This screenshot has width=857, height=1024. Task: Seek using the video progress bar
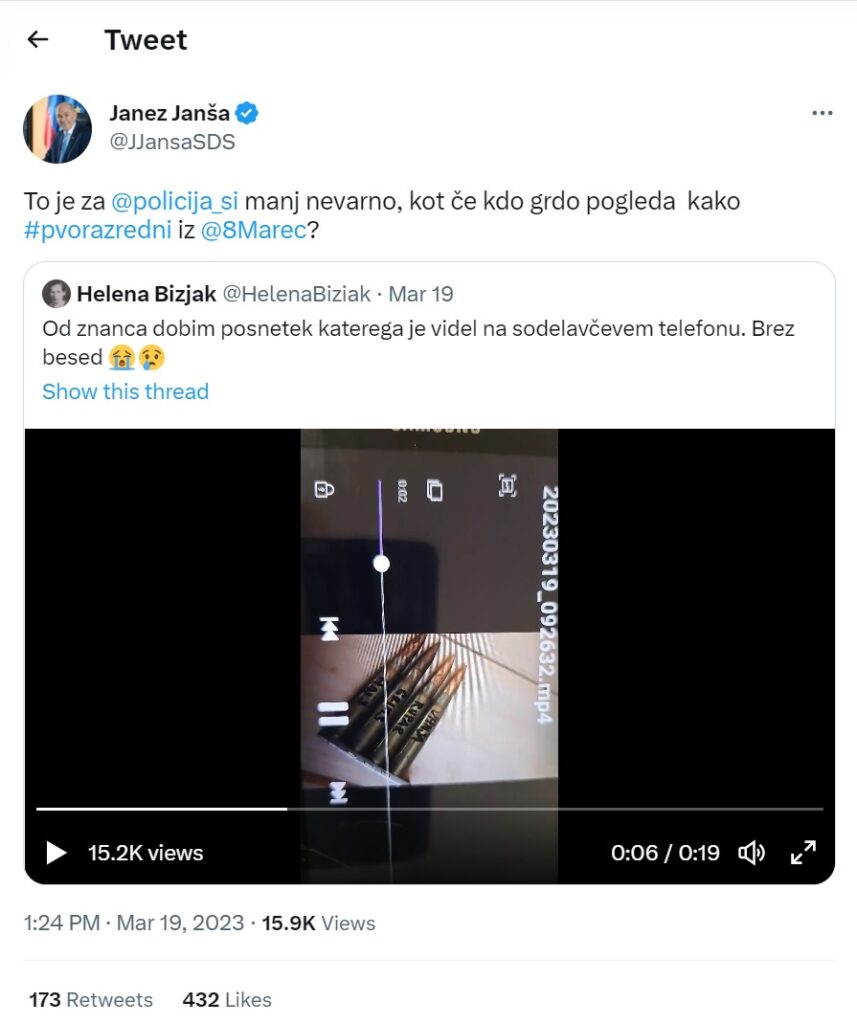430,808
